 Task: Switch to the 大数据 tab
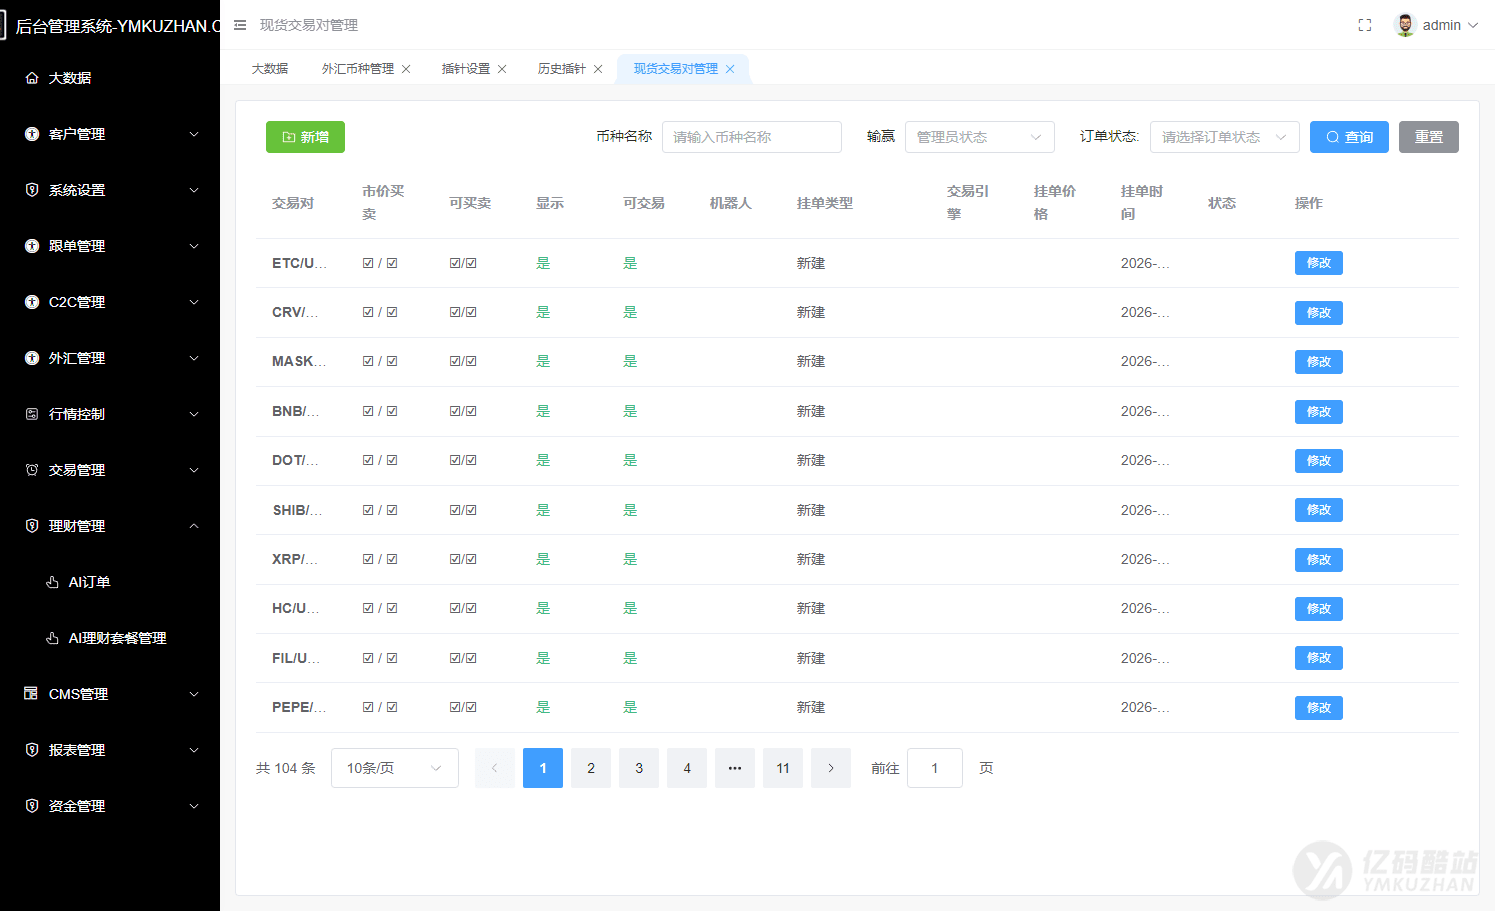[x=269, y=69]
